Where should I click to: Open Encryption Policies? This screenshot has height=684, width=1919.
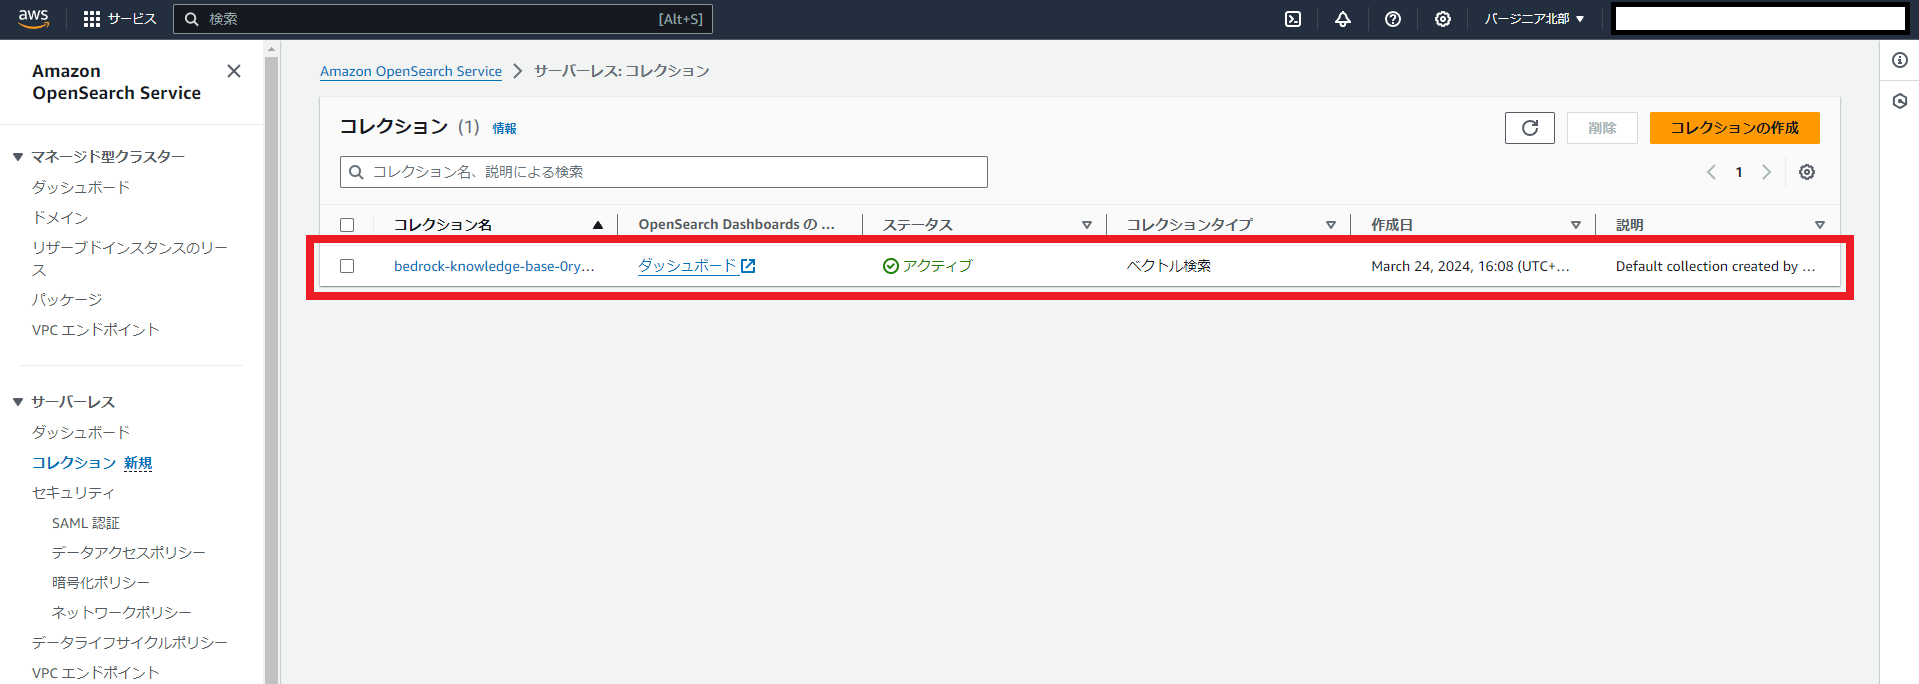101,582
